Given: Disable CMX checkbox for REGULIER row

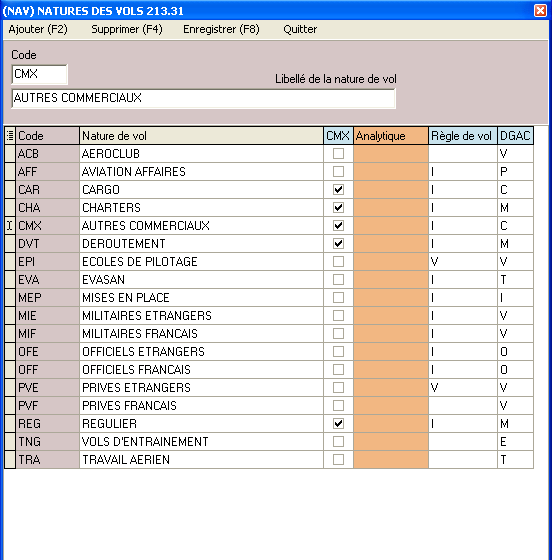Looking at the screenshot, I should pyautogui.click(x=338, y=424).
